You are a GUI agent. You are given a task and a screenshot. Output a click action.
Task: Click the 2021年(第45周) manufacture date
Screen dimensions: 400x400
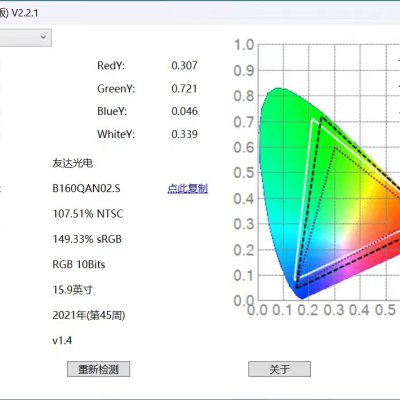tap(89, 315)
